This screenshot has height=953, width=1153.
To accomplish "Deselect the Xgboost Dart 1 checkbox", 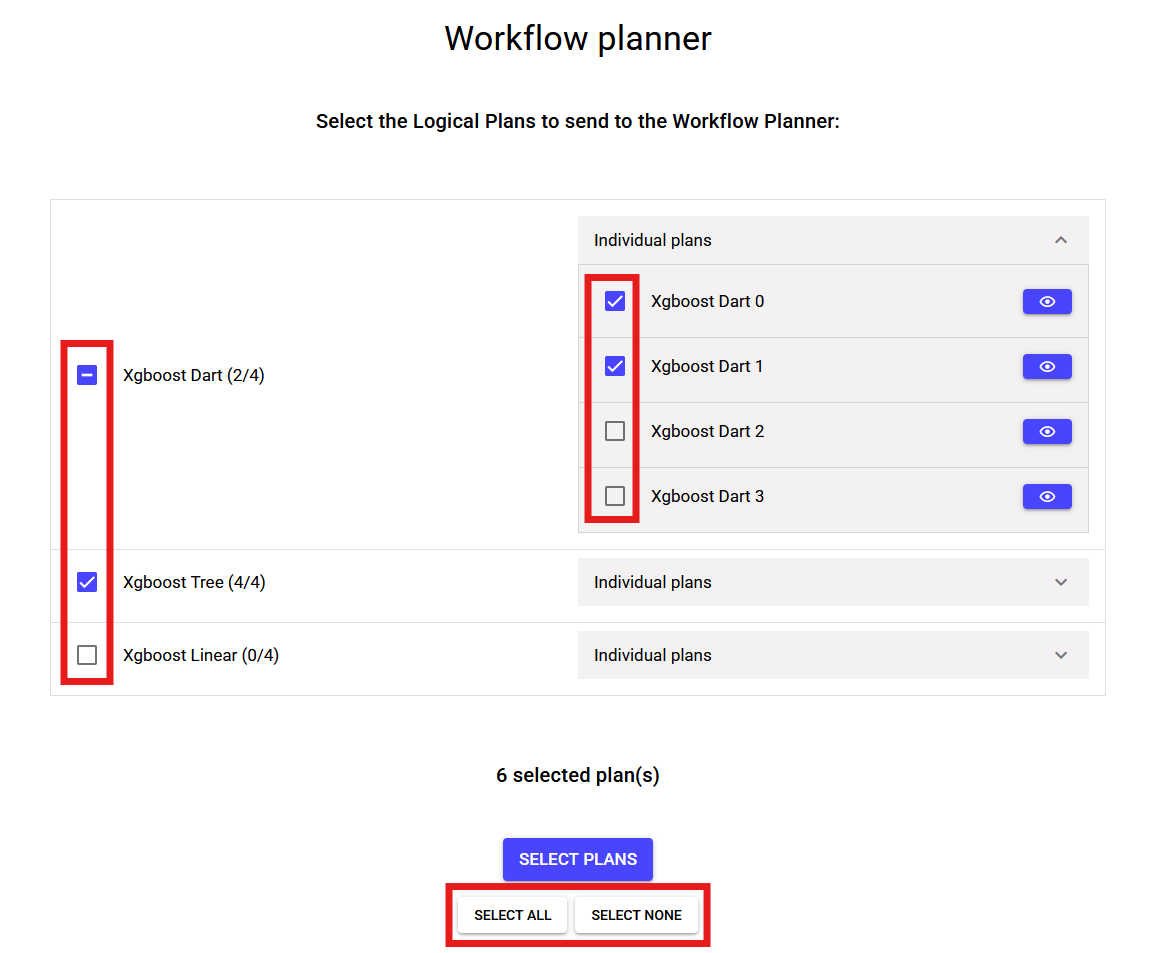I will [613, 366].
